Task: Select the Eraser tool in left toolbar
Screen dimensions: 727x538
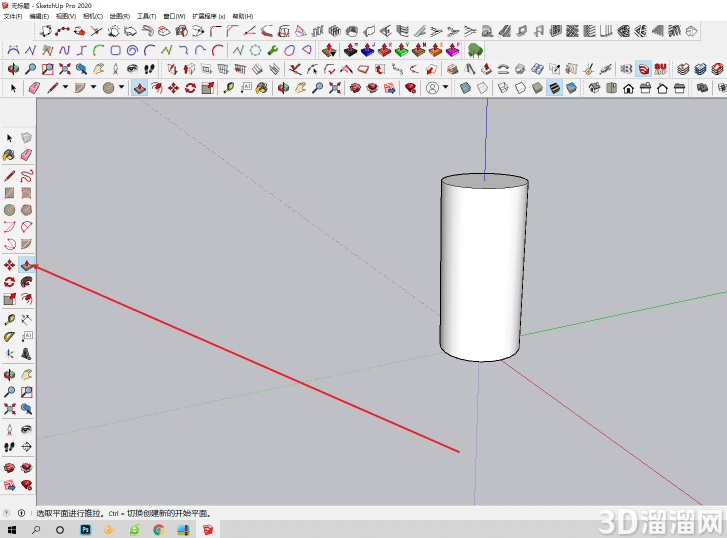Action: click(x=26, y=155)
